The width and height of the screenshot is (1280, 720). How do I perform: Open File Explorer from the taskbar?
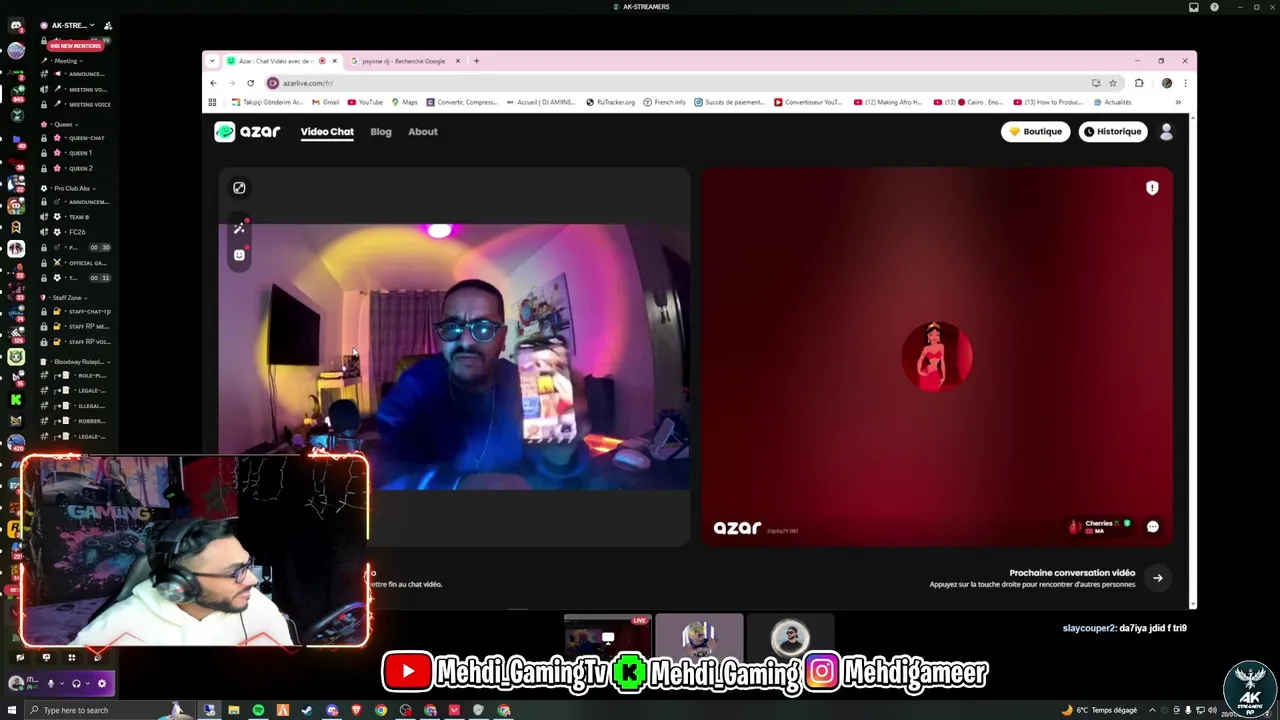point(234,710)
